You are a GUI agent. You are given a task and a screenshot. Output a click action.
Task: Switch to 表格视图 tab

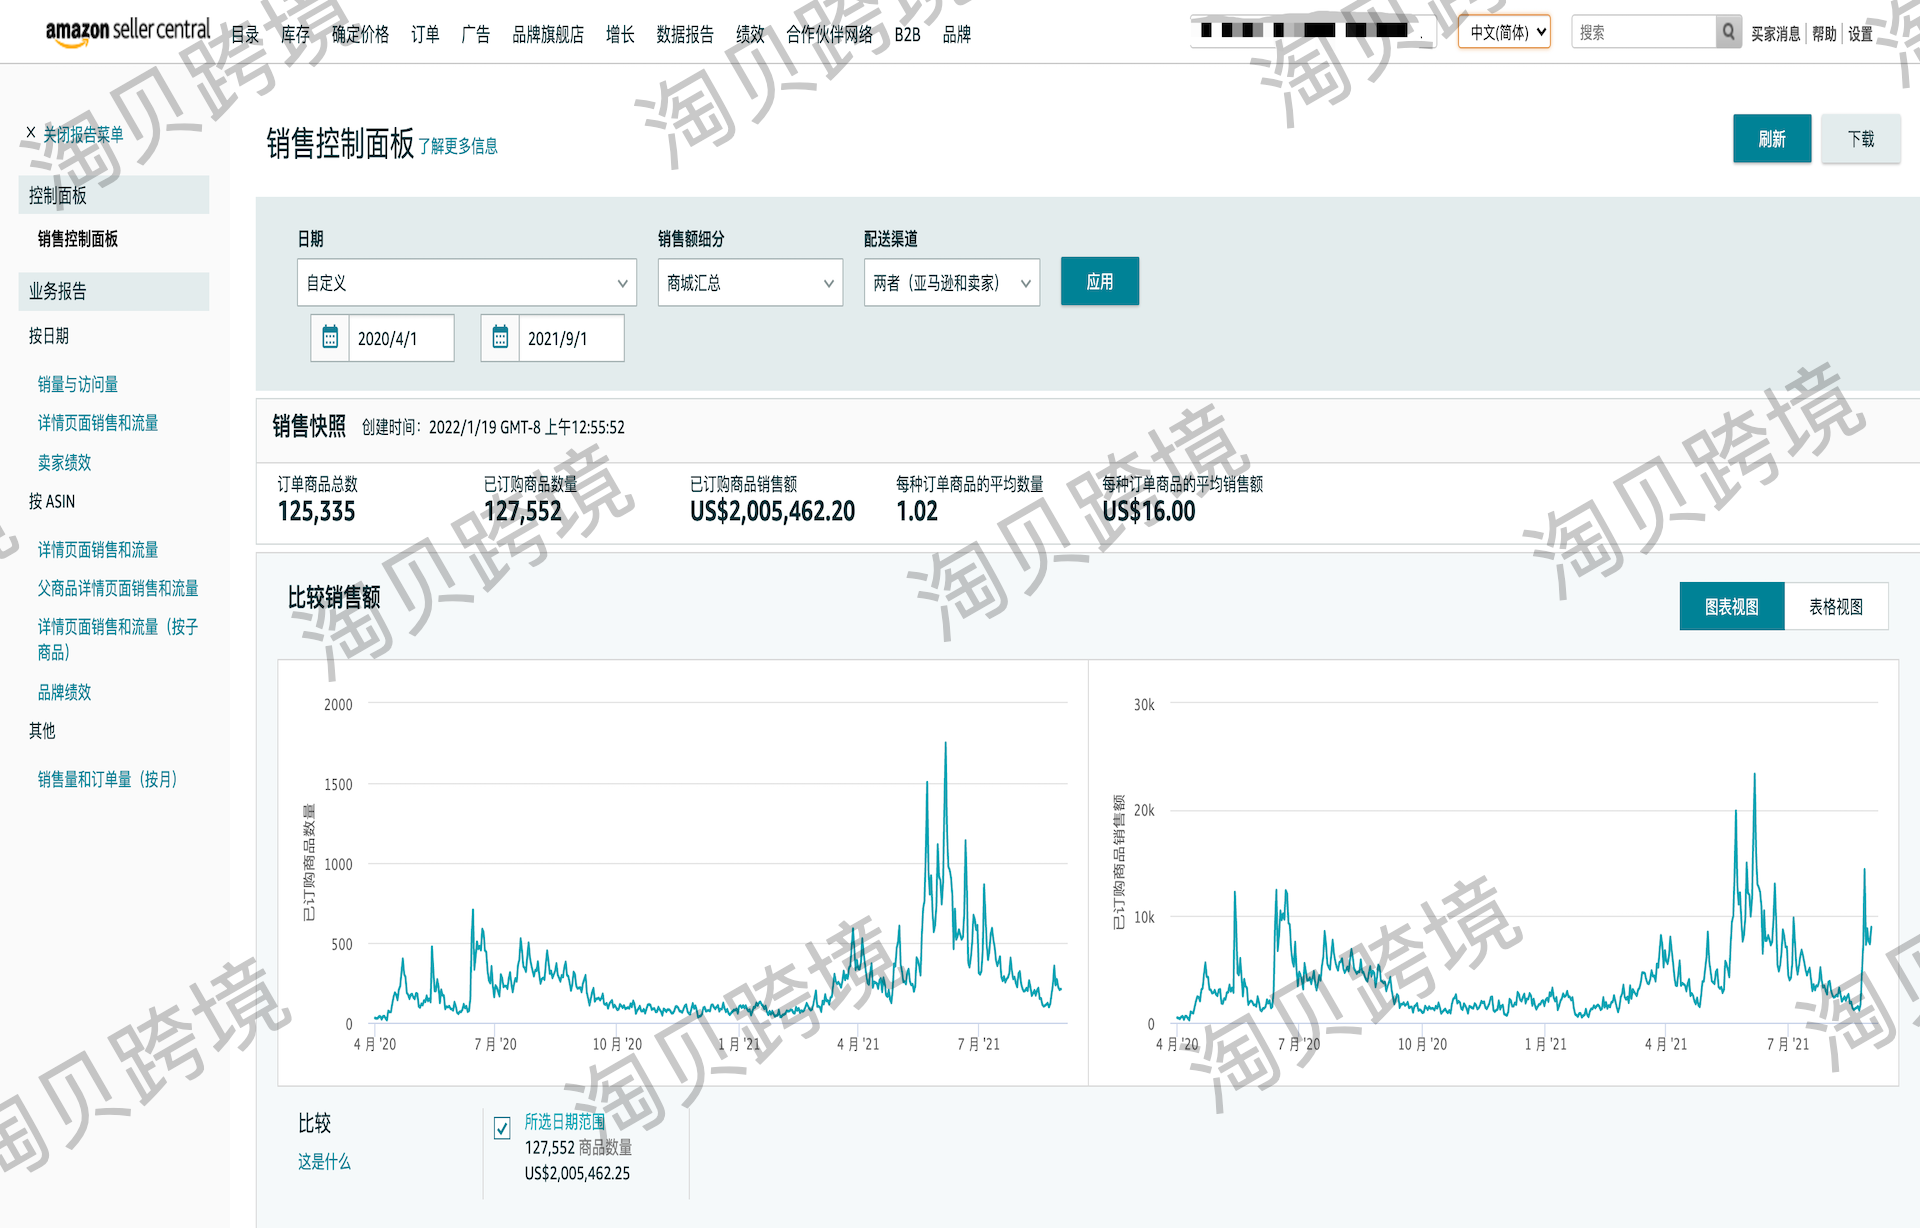pos(1835,607)
